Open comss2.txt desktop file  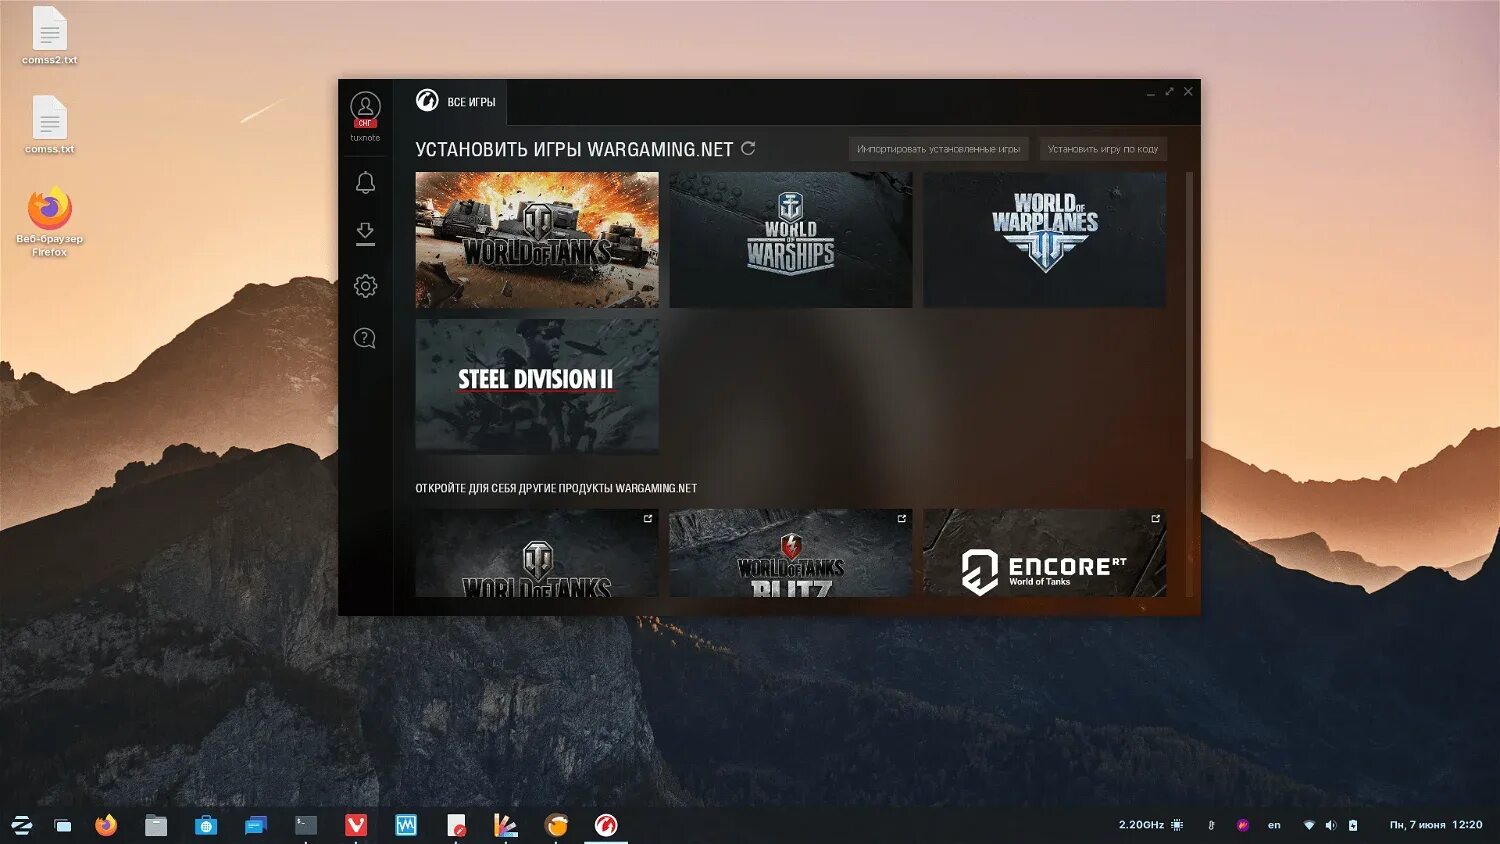(x=49, y=36)
